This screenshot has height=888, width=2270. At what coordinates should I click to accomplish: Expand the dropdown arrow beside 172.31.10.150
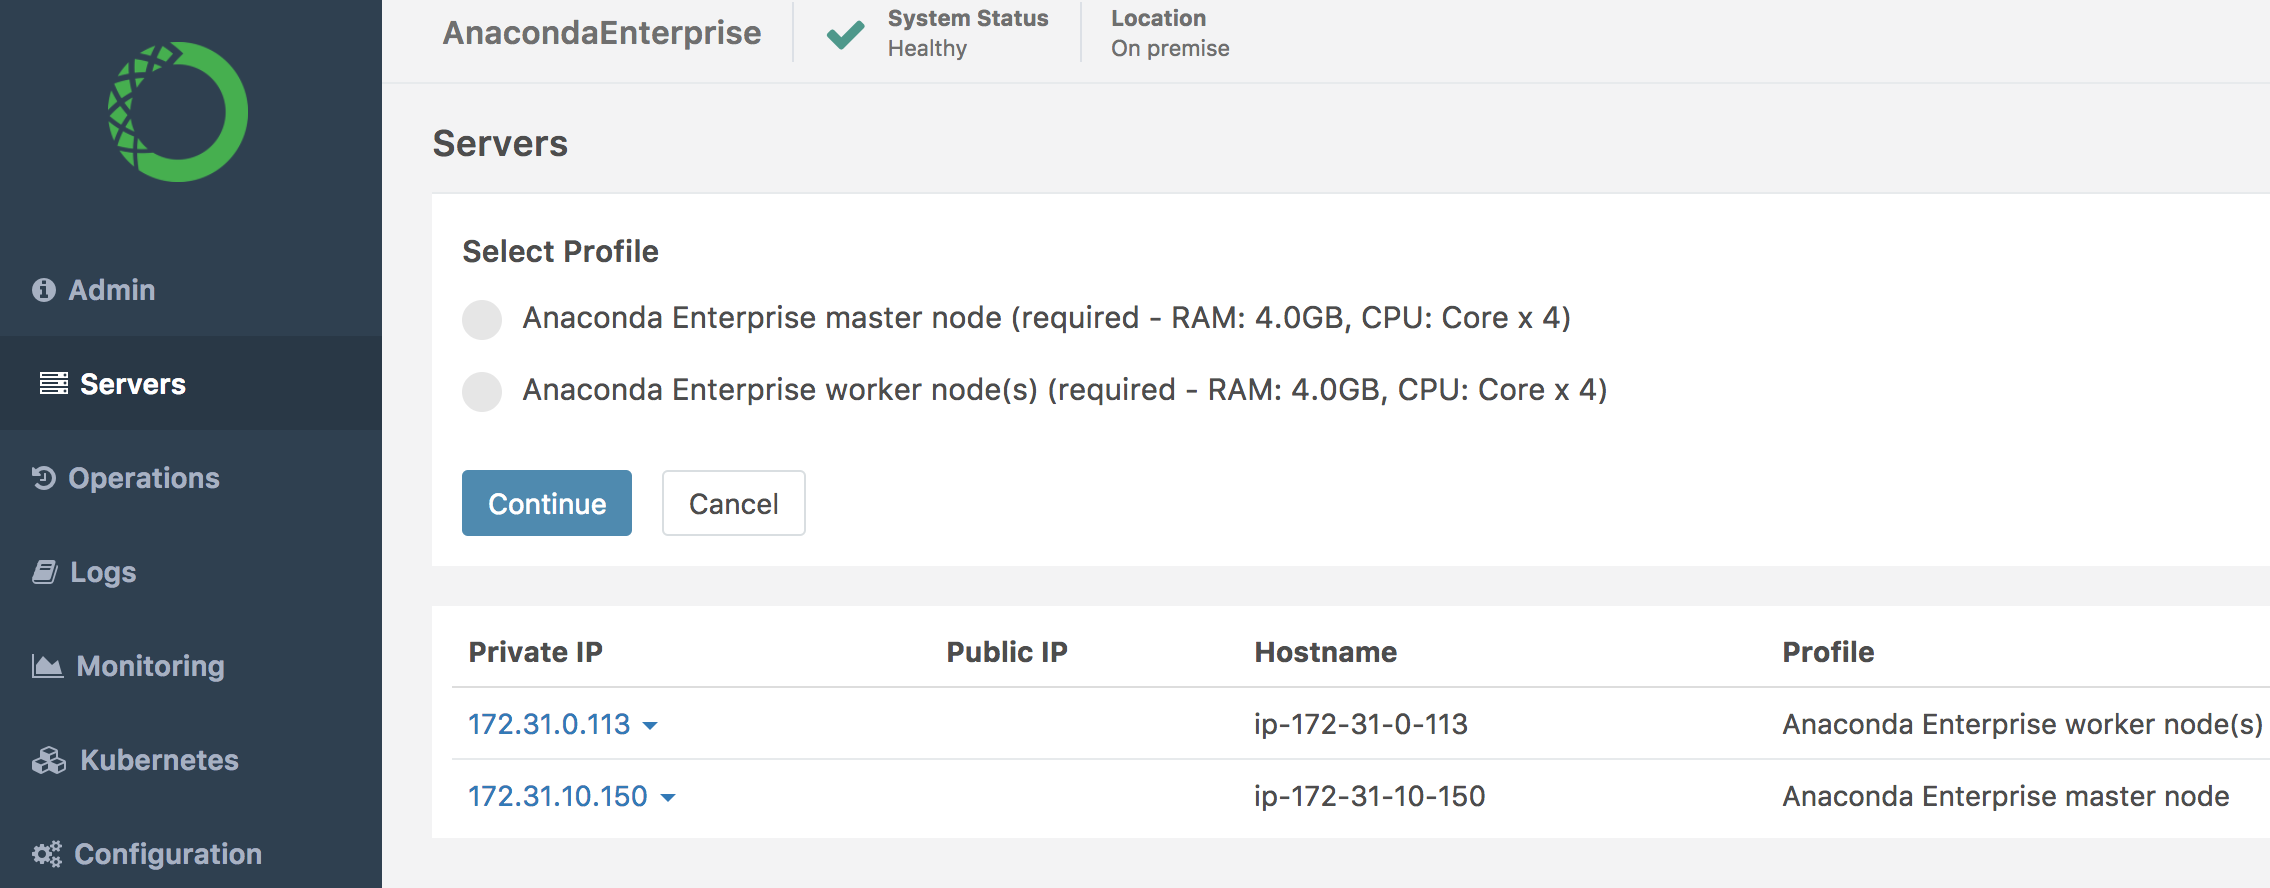click(x=668, y=798)
